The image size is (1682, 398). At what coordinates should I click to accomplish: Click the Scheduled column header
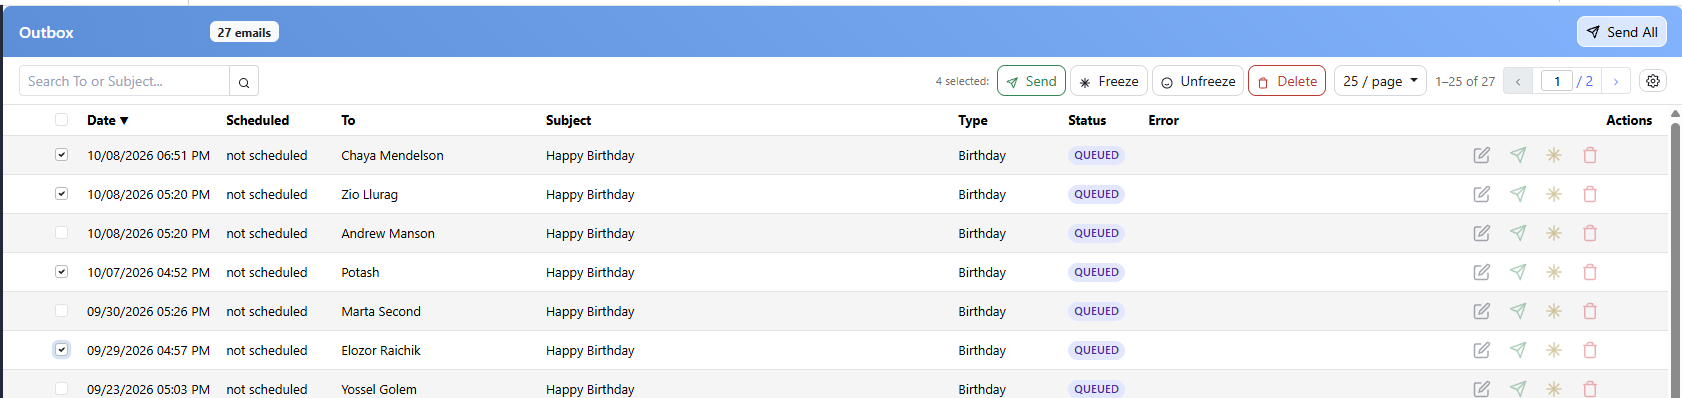[257, 120]
